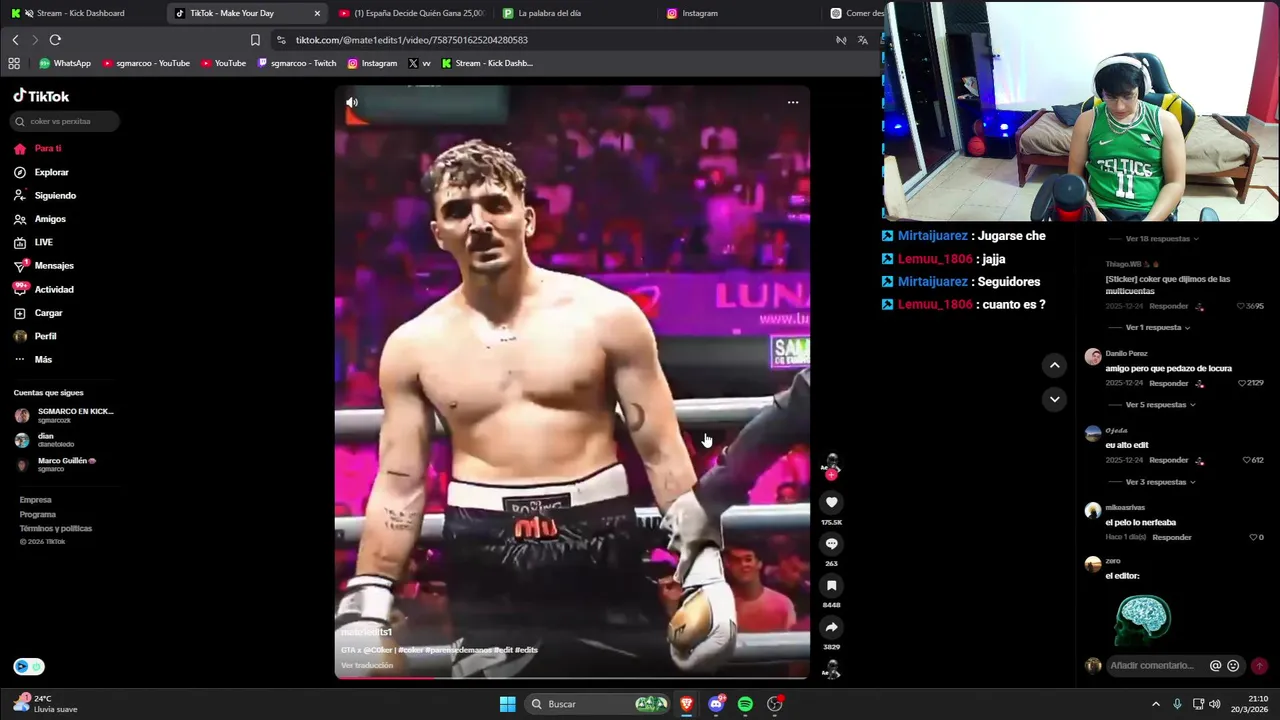Screen dimensions: 1280x720
Task: Open the Más menu in sidebar
Action: pos(33,360)
